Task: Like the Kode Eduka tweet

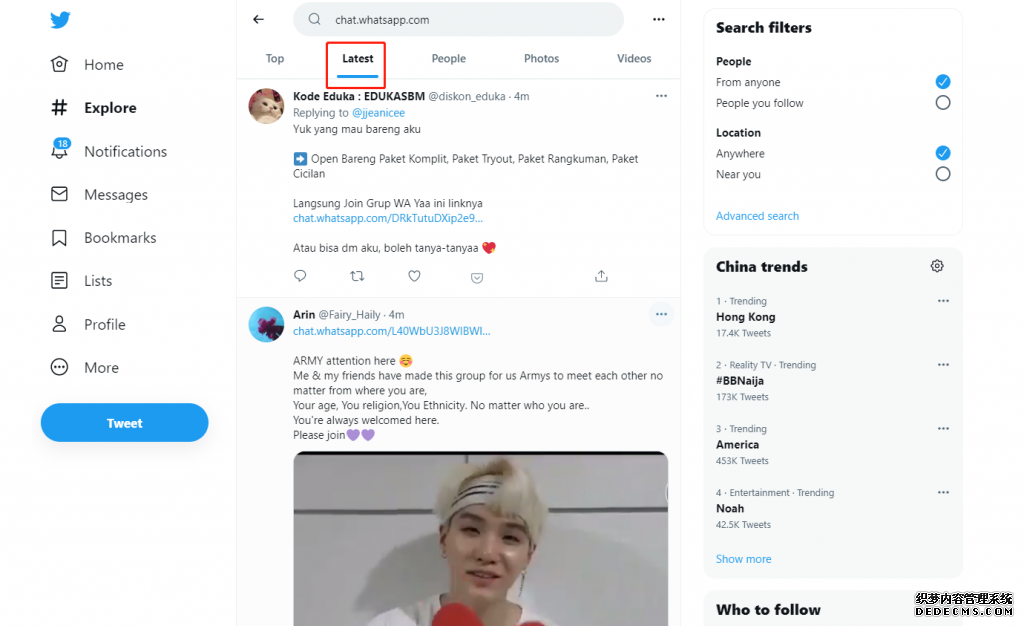Action: 414,276
